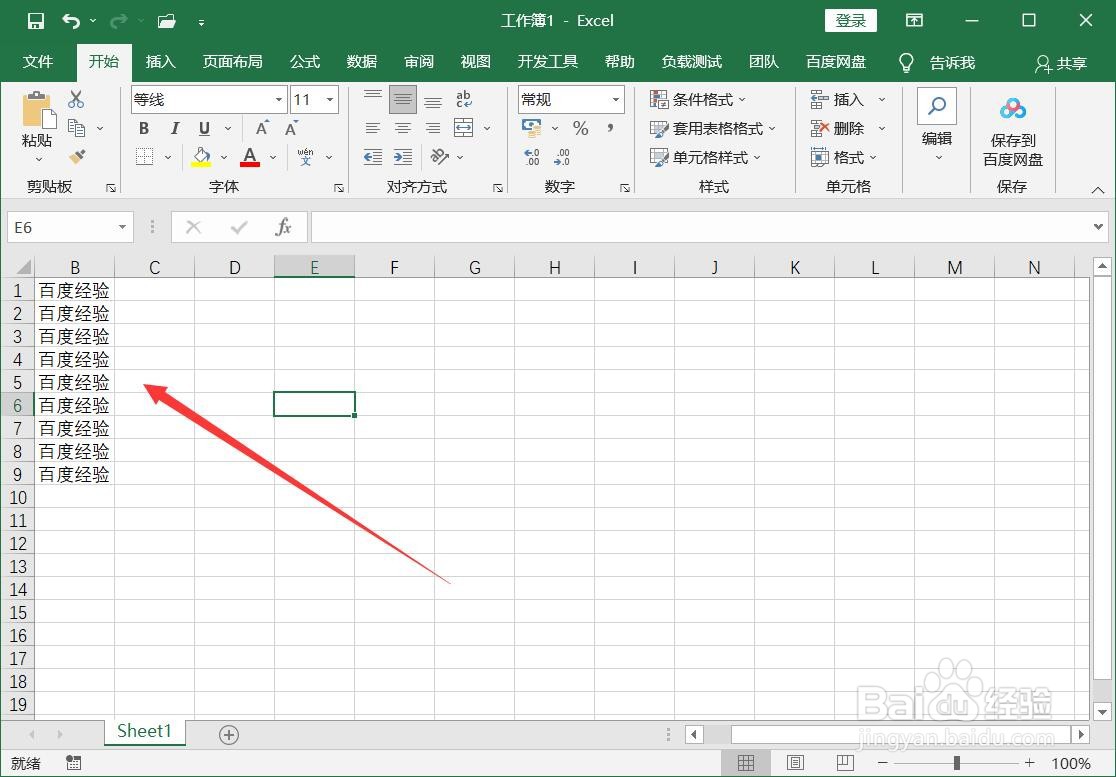Switch to the 视图 View tab
Screen dimensions: 1116x777
(x=475, y=62)
